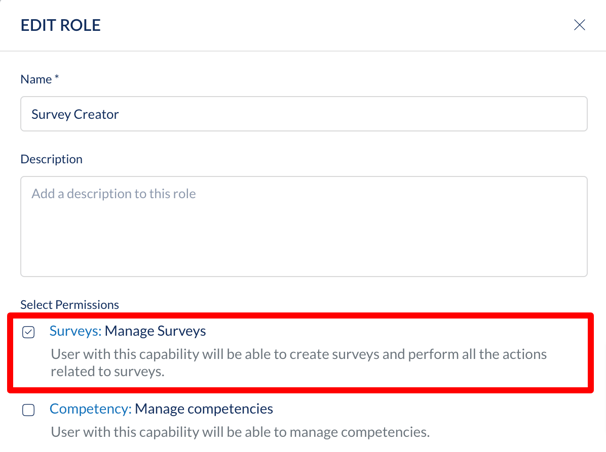The width and height of the screenshot is (606, 452).
Task: Click the competencies capability description text
Action: click(240, 432)
